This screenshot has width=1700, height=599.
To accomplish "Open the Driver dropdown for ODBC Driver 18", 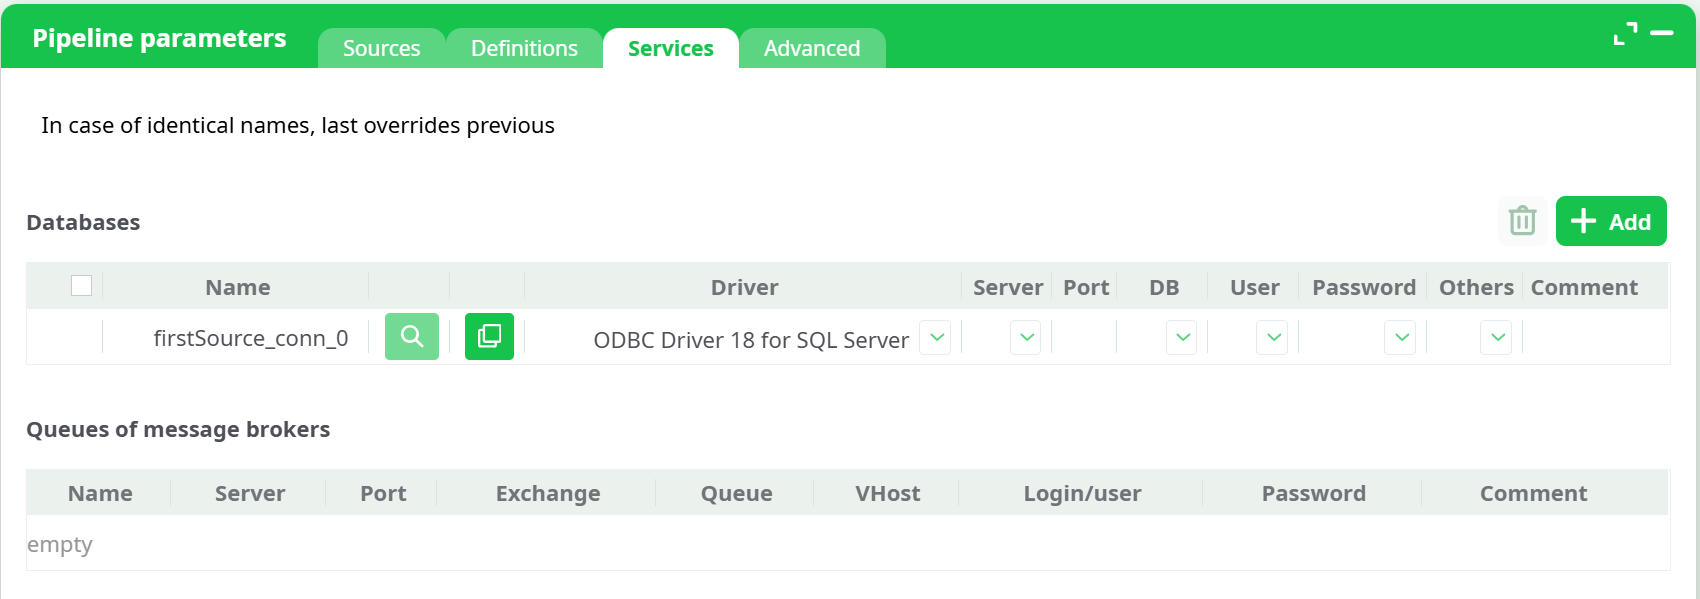I will click(x=936, y=337).
